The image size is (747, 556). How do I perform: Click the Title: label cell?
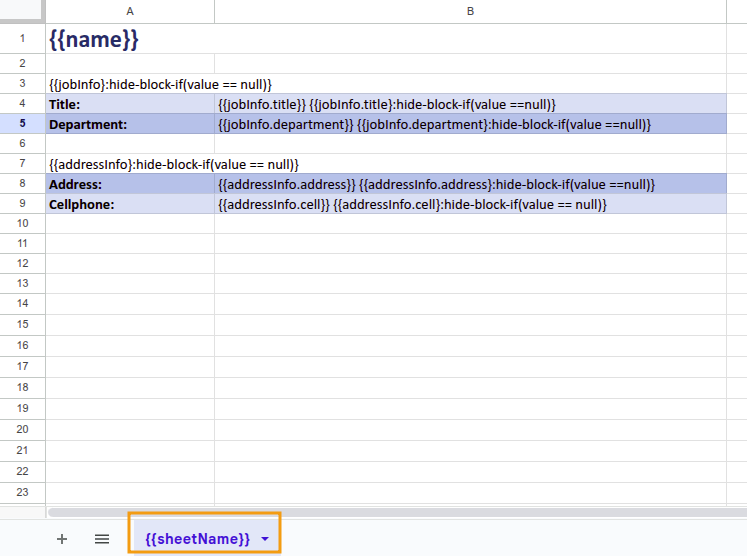129,104
